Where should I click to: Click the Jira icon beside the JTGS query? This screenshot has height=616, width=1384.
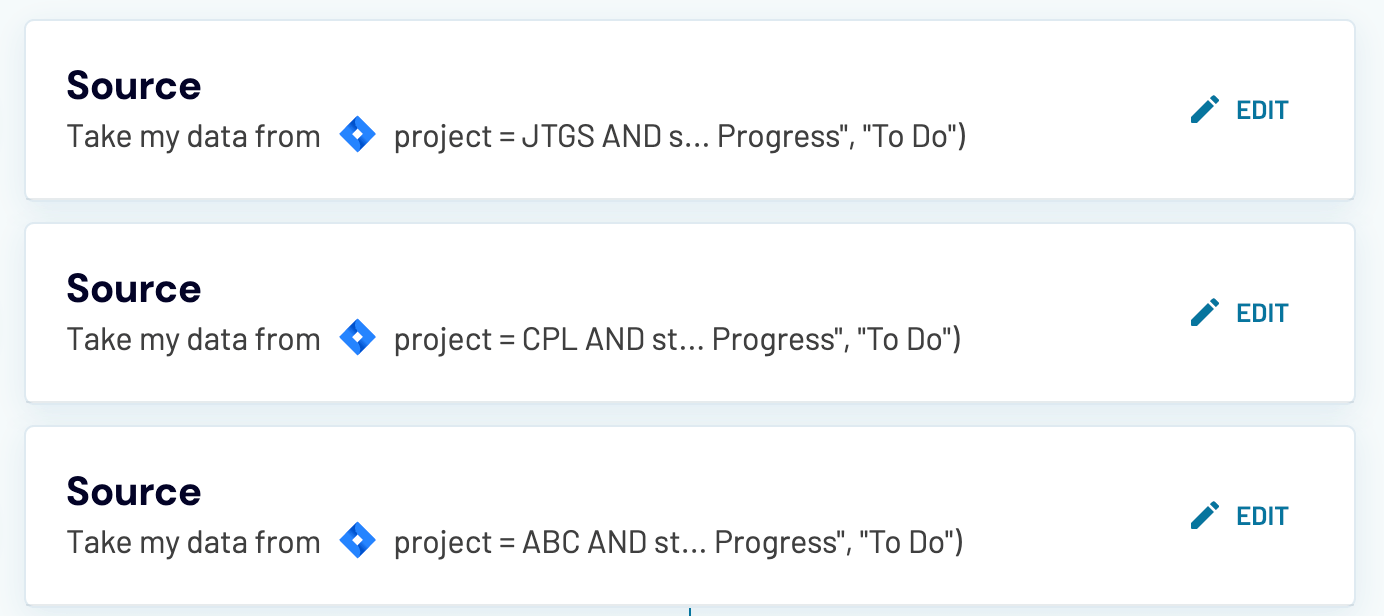click(x=357, y=135)
